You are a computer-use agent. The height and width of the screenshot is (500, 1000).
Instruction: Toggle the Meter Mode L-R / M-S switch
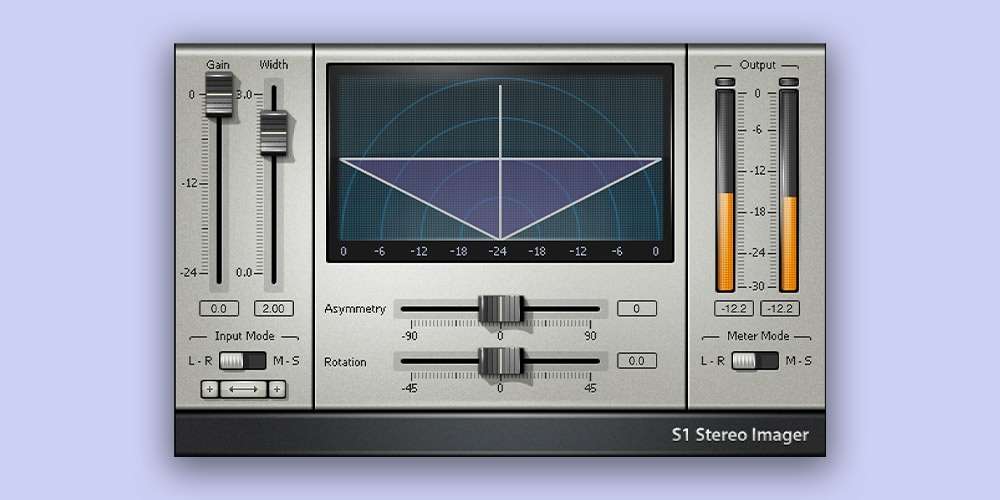tap(755, 361)
